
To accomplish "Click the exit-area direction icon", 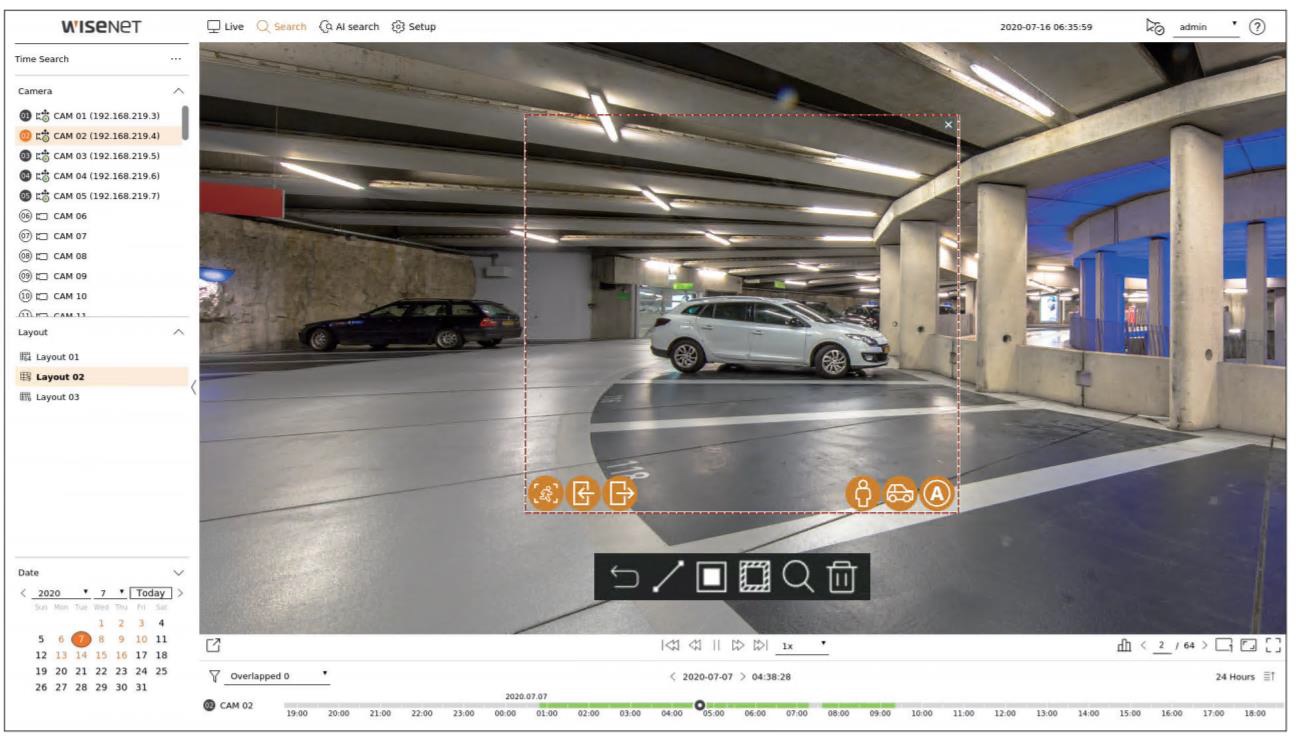I will tap(622, 493).
